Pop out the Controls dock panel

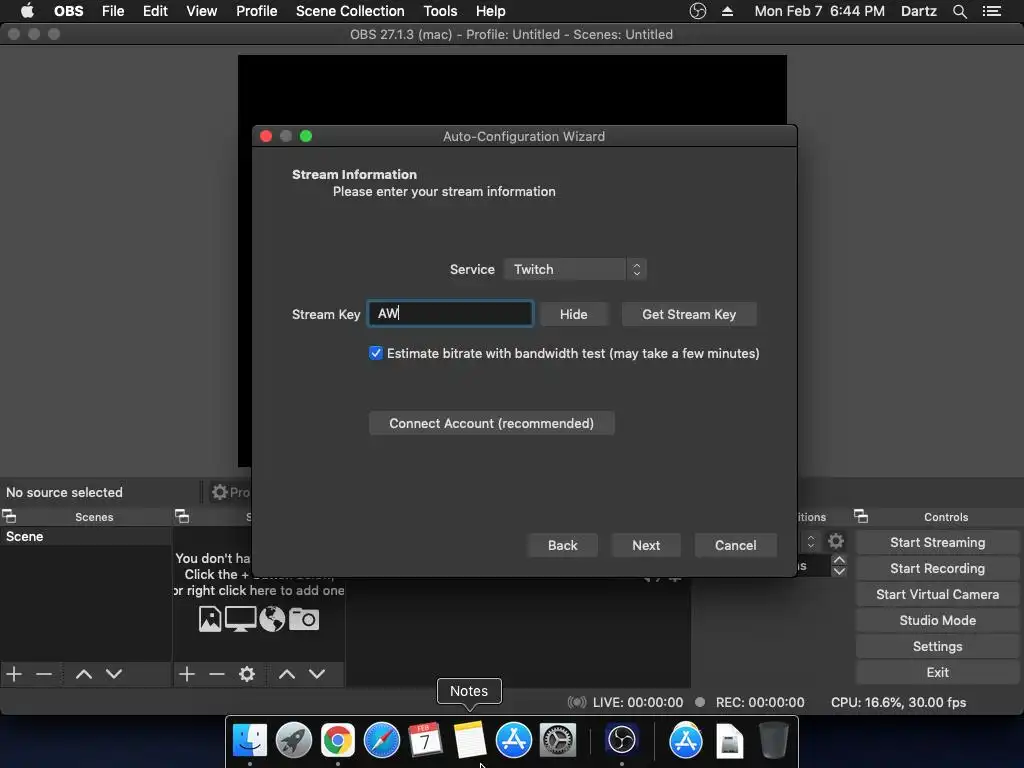[861, 516]
